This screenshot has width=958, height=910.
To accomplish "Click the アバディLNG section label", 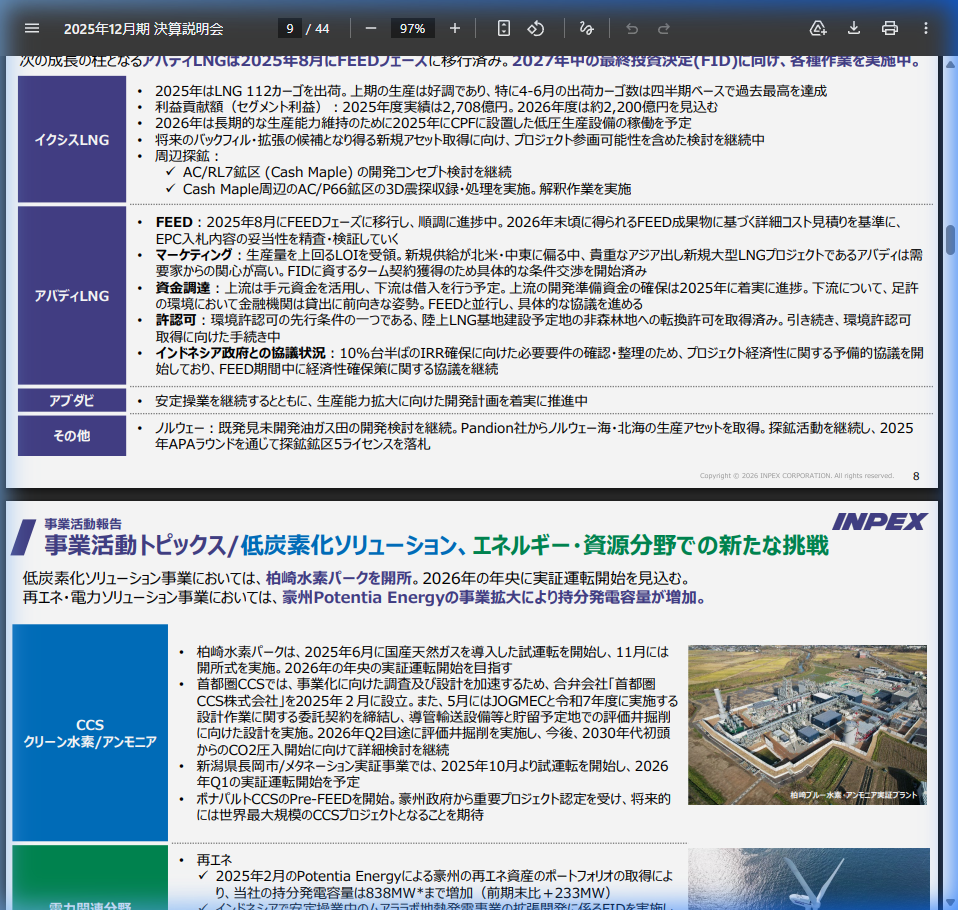I will [x=72, y=295].
